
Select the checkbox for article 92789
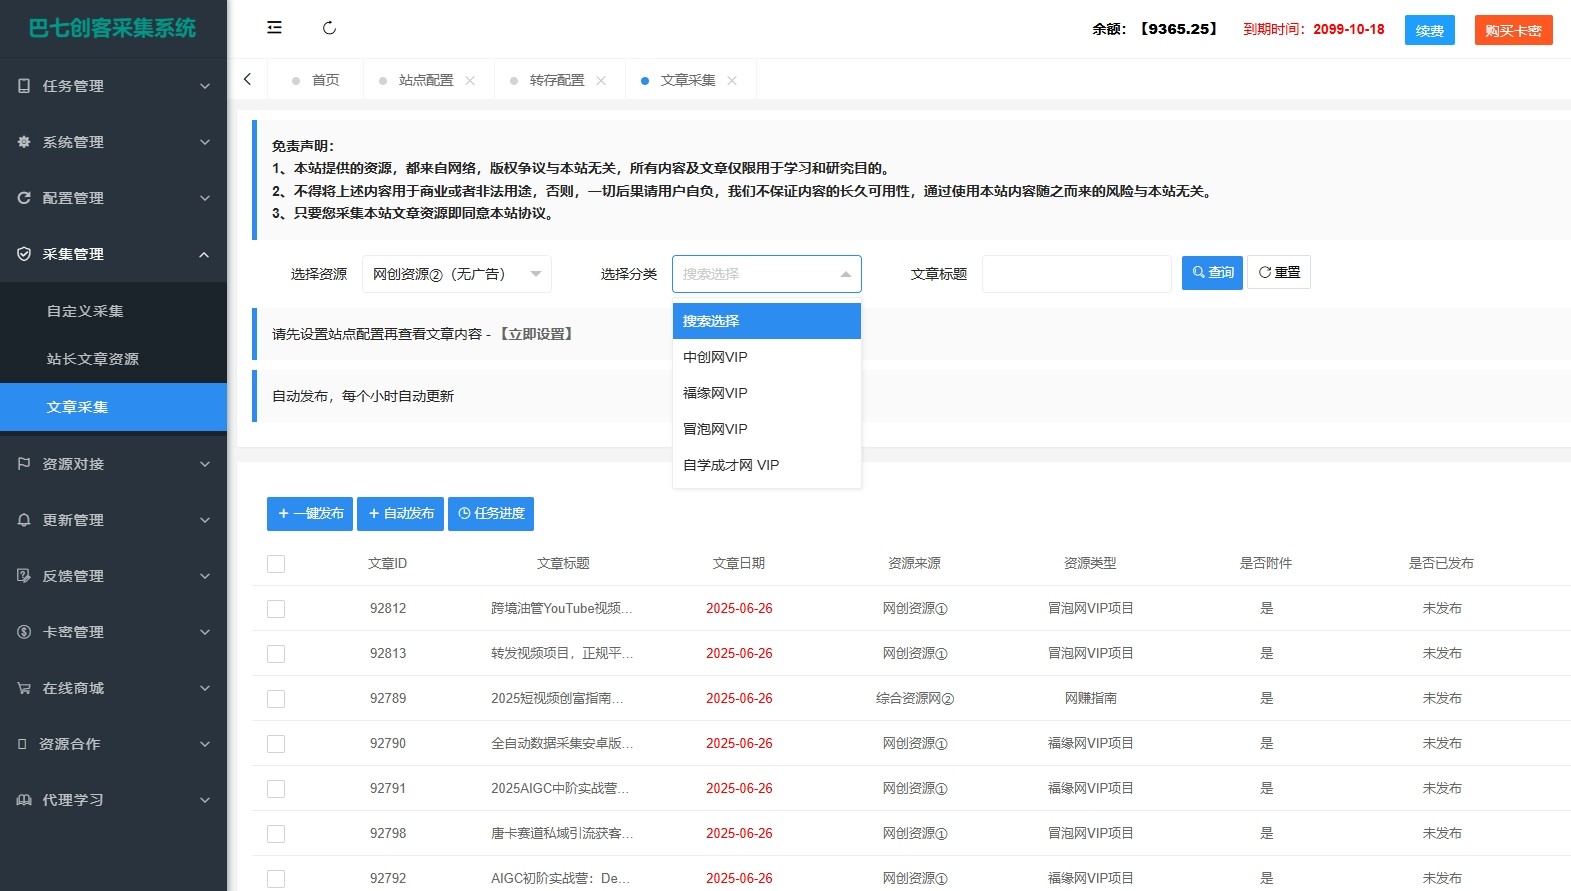pyautogui.click(x=276, y=699)
